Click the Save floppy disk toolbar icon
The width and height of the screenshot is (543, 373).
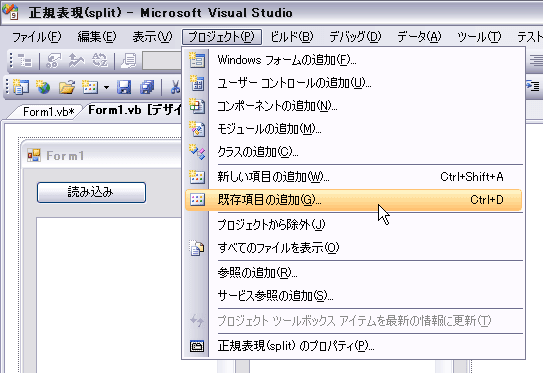[x=124, y=87]
